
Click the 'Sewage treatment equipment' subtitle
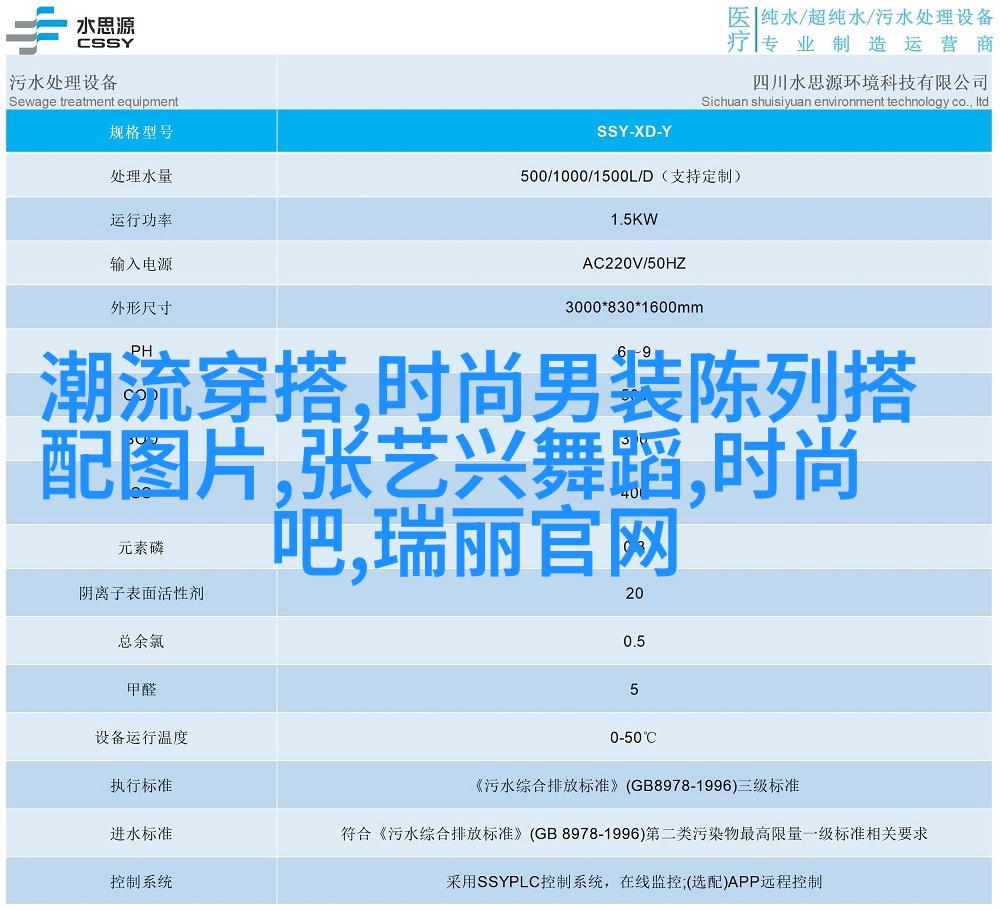(x=94, y=101)
